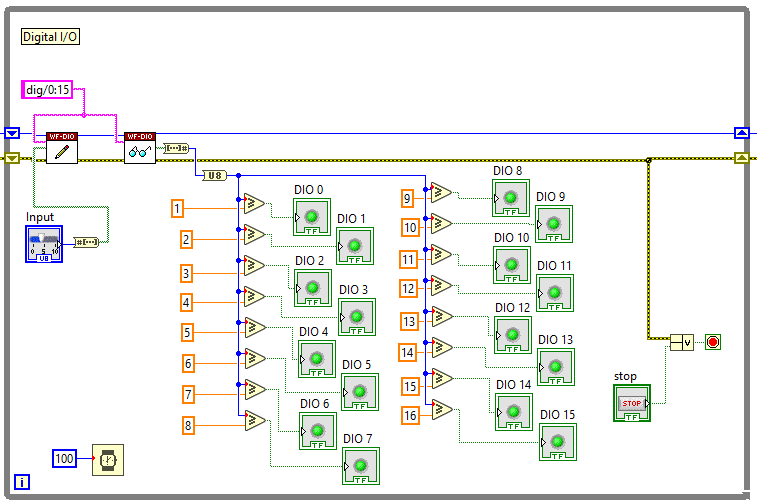The width and height of the screenshot is (757, 504).
Task: Select the Input U8 slider terminal
Action: click(44, 244)
